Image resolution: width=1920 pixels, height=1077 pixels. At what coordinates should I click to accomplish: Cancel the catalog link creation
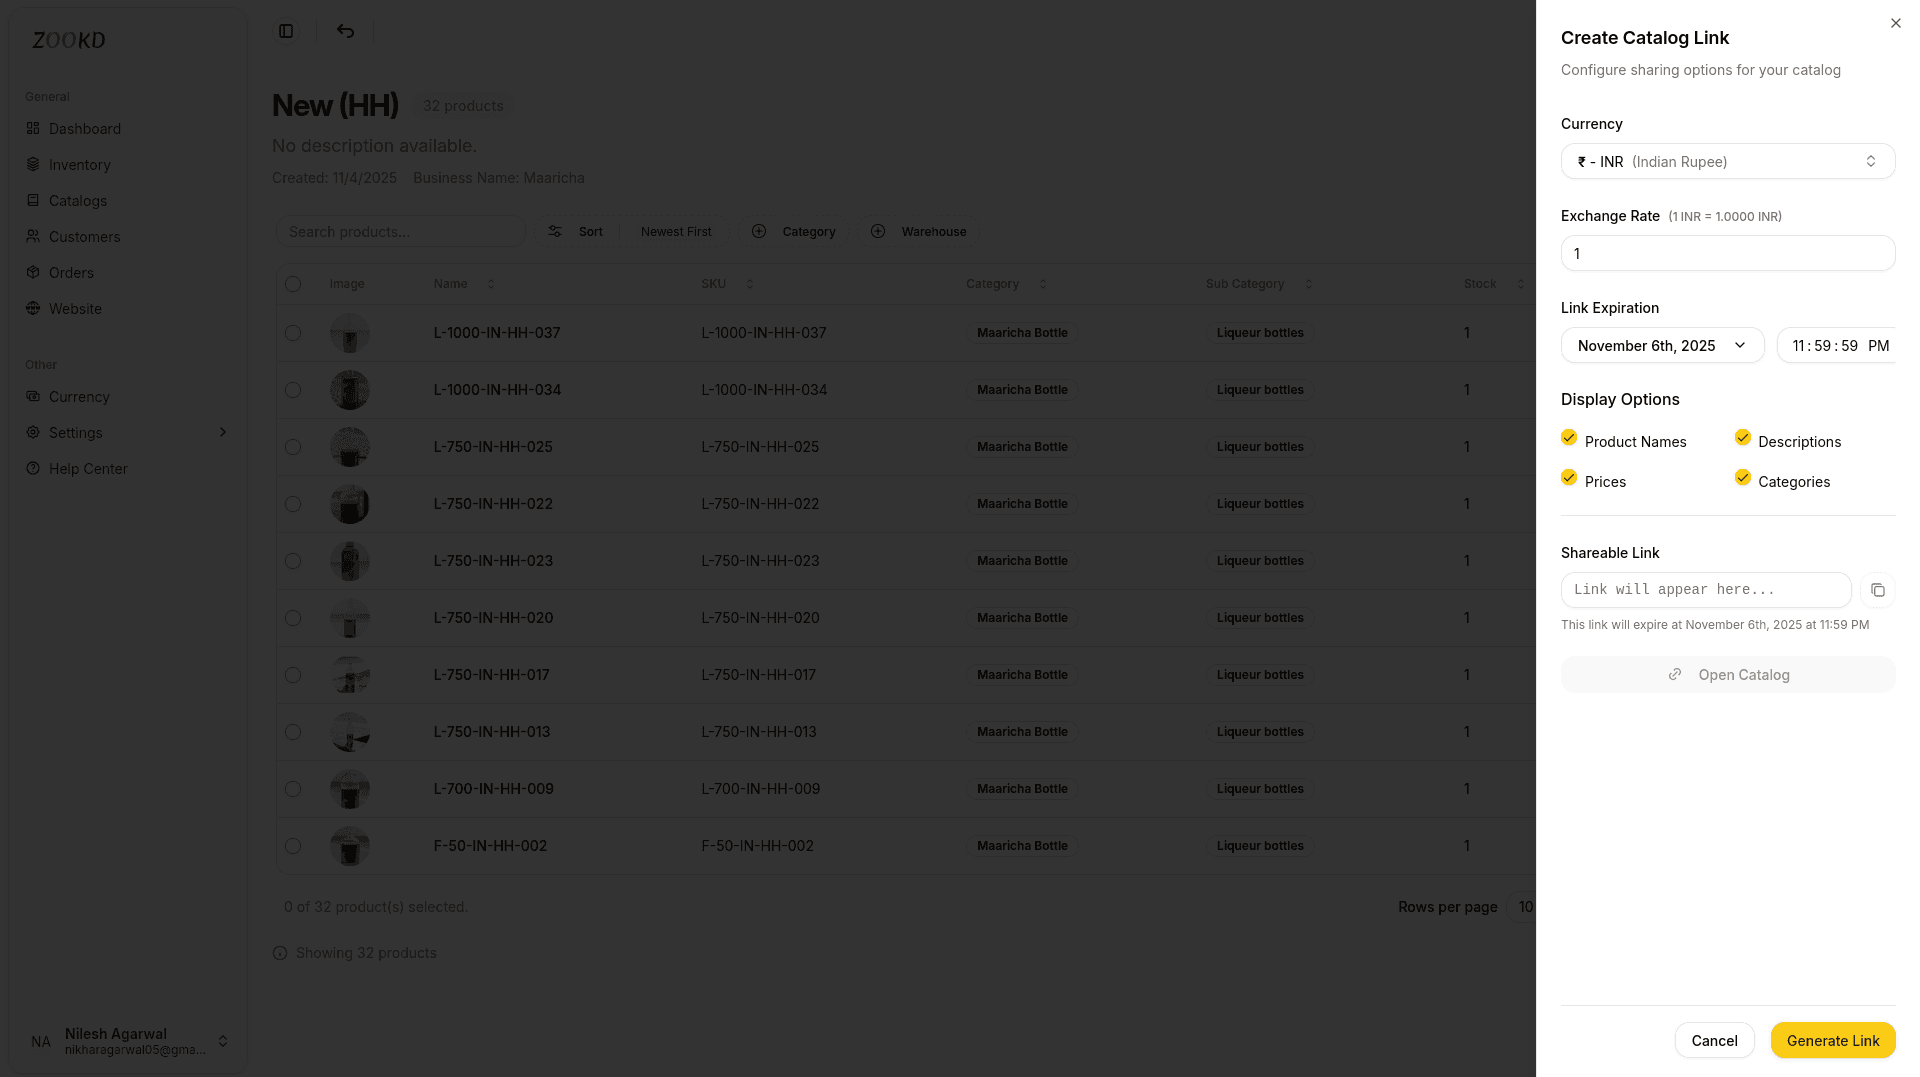[x=1714, y=1040]
